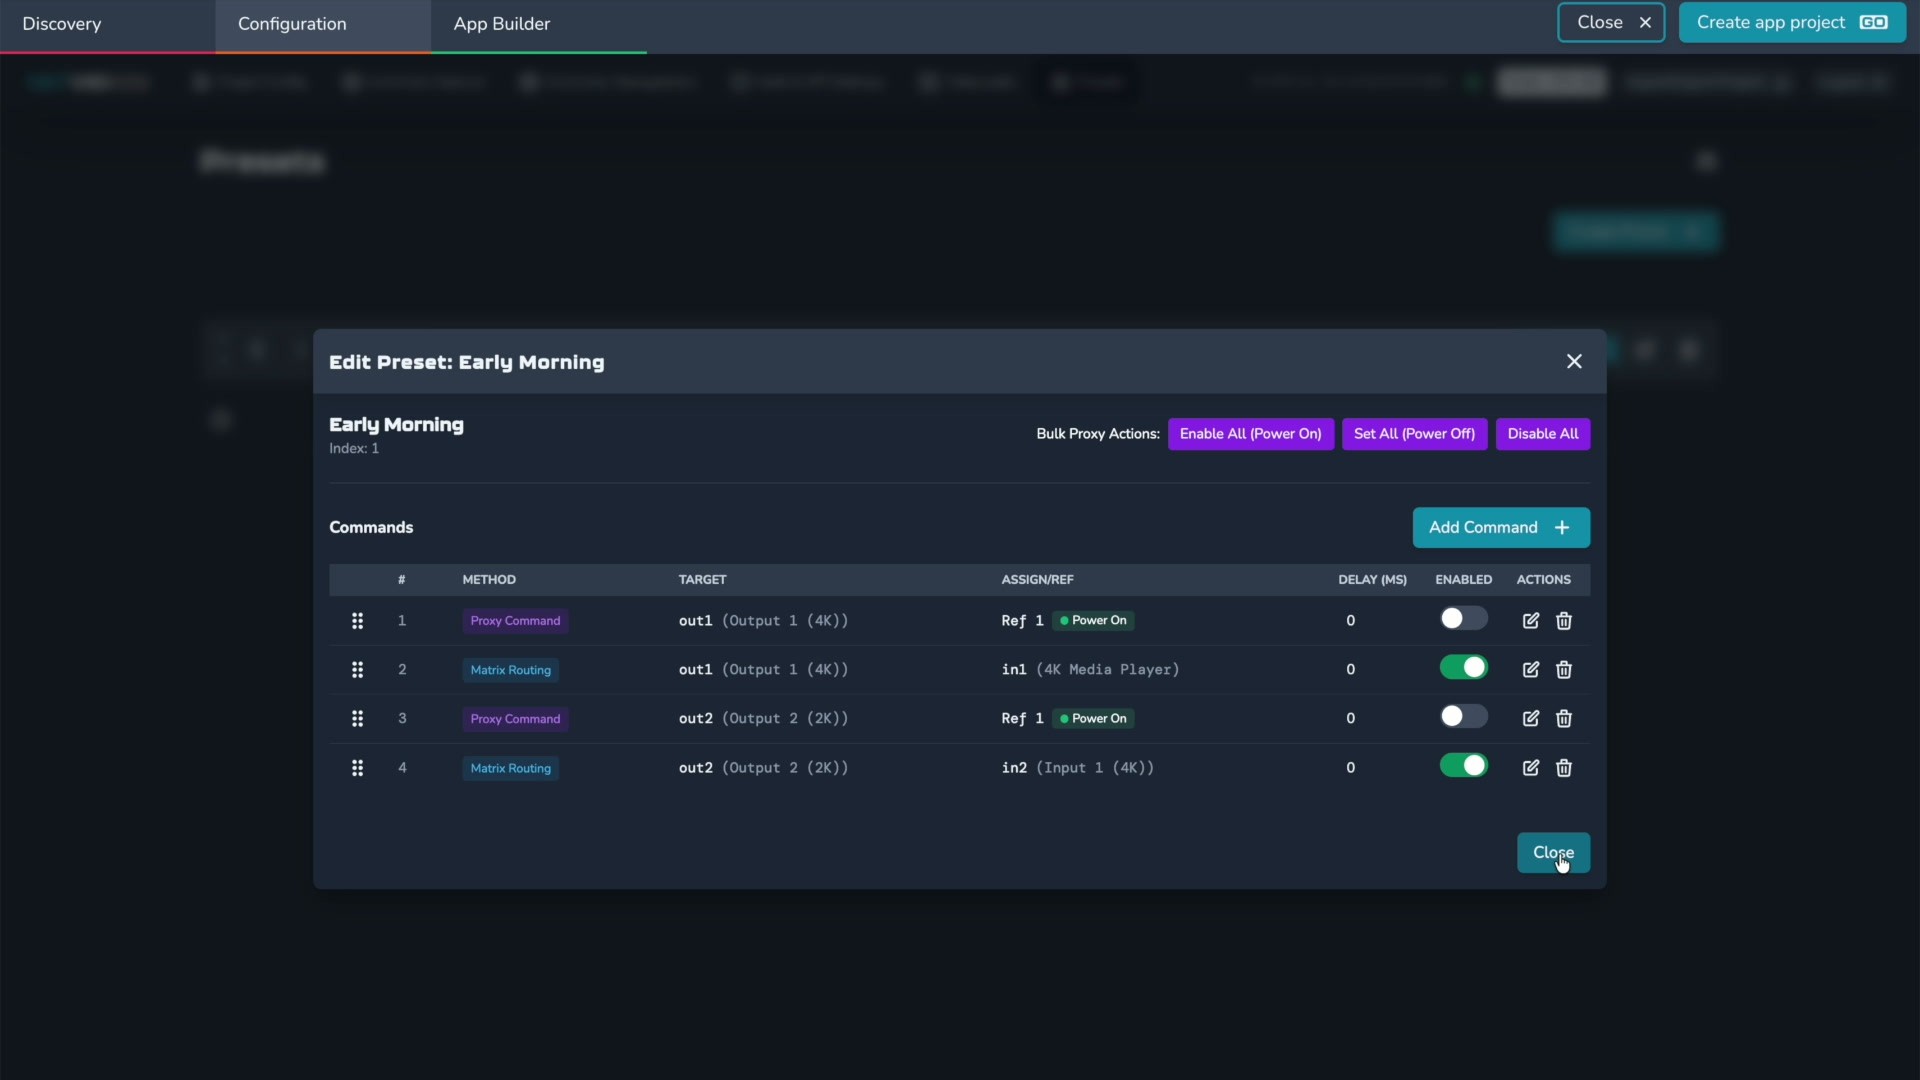This screenshot has height=1080, width=1920.
Task: Click the Early Morning preset name
Action: (396, 425)
